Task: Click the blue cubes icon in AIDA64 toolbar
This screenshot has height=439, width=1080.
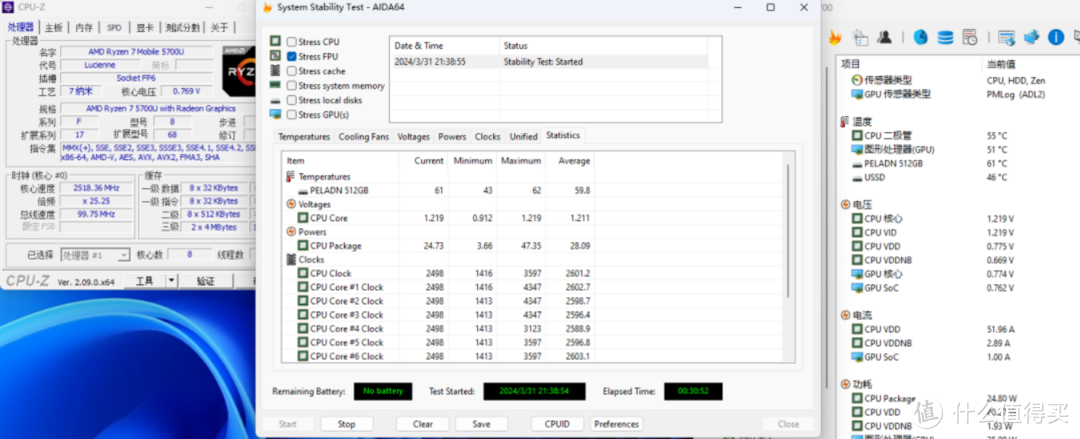Action: 1031,37
